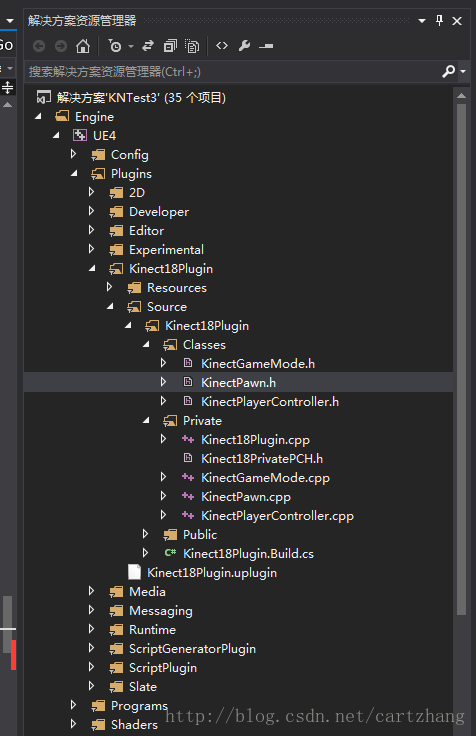Collapse all items in Solution Explorer
The image size is (476, 736).
tap(170, 46)
